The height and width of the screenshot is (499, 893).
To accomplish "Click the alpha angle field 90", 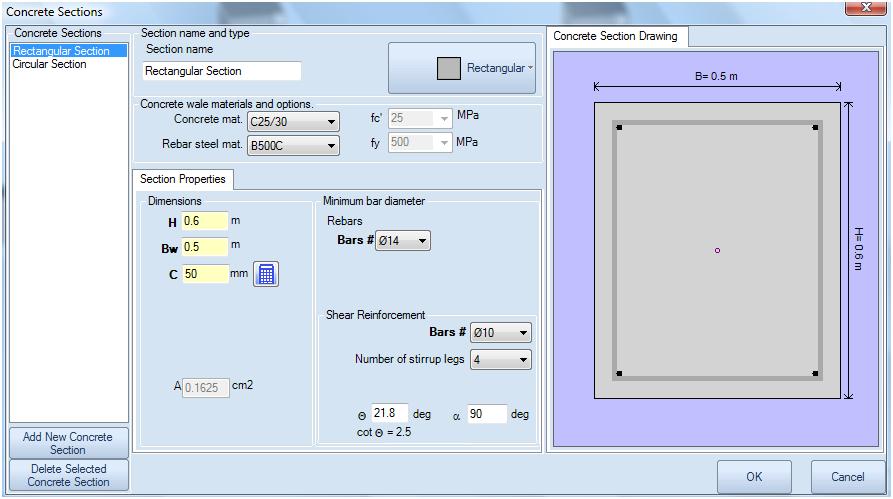I will tap(487, 414).
